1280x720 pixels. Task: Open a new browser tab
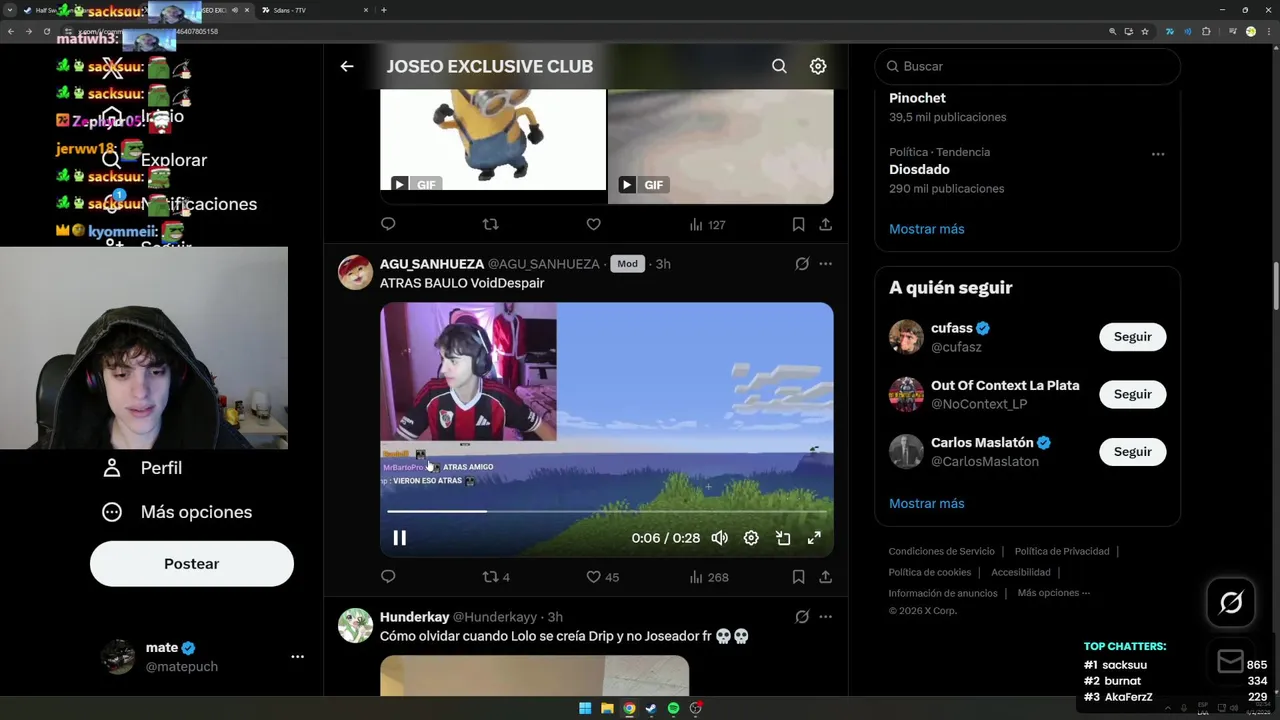click(x=384, y=10)
